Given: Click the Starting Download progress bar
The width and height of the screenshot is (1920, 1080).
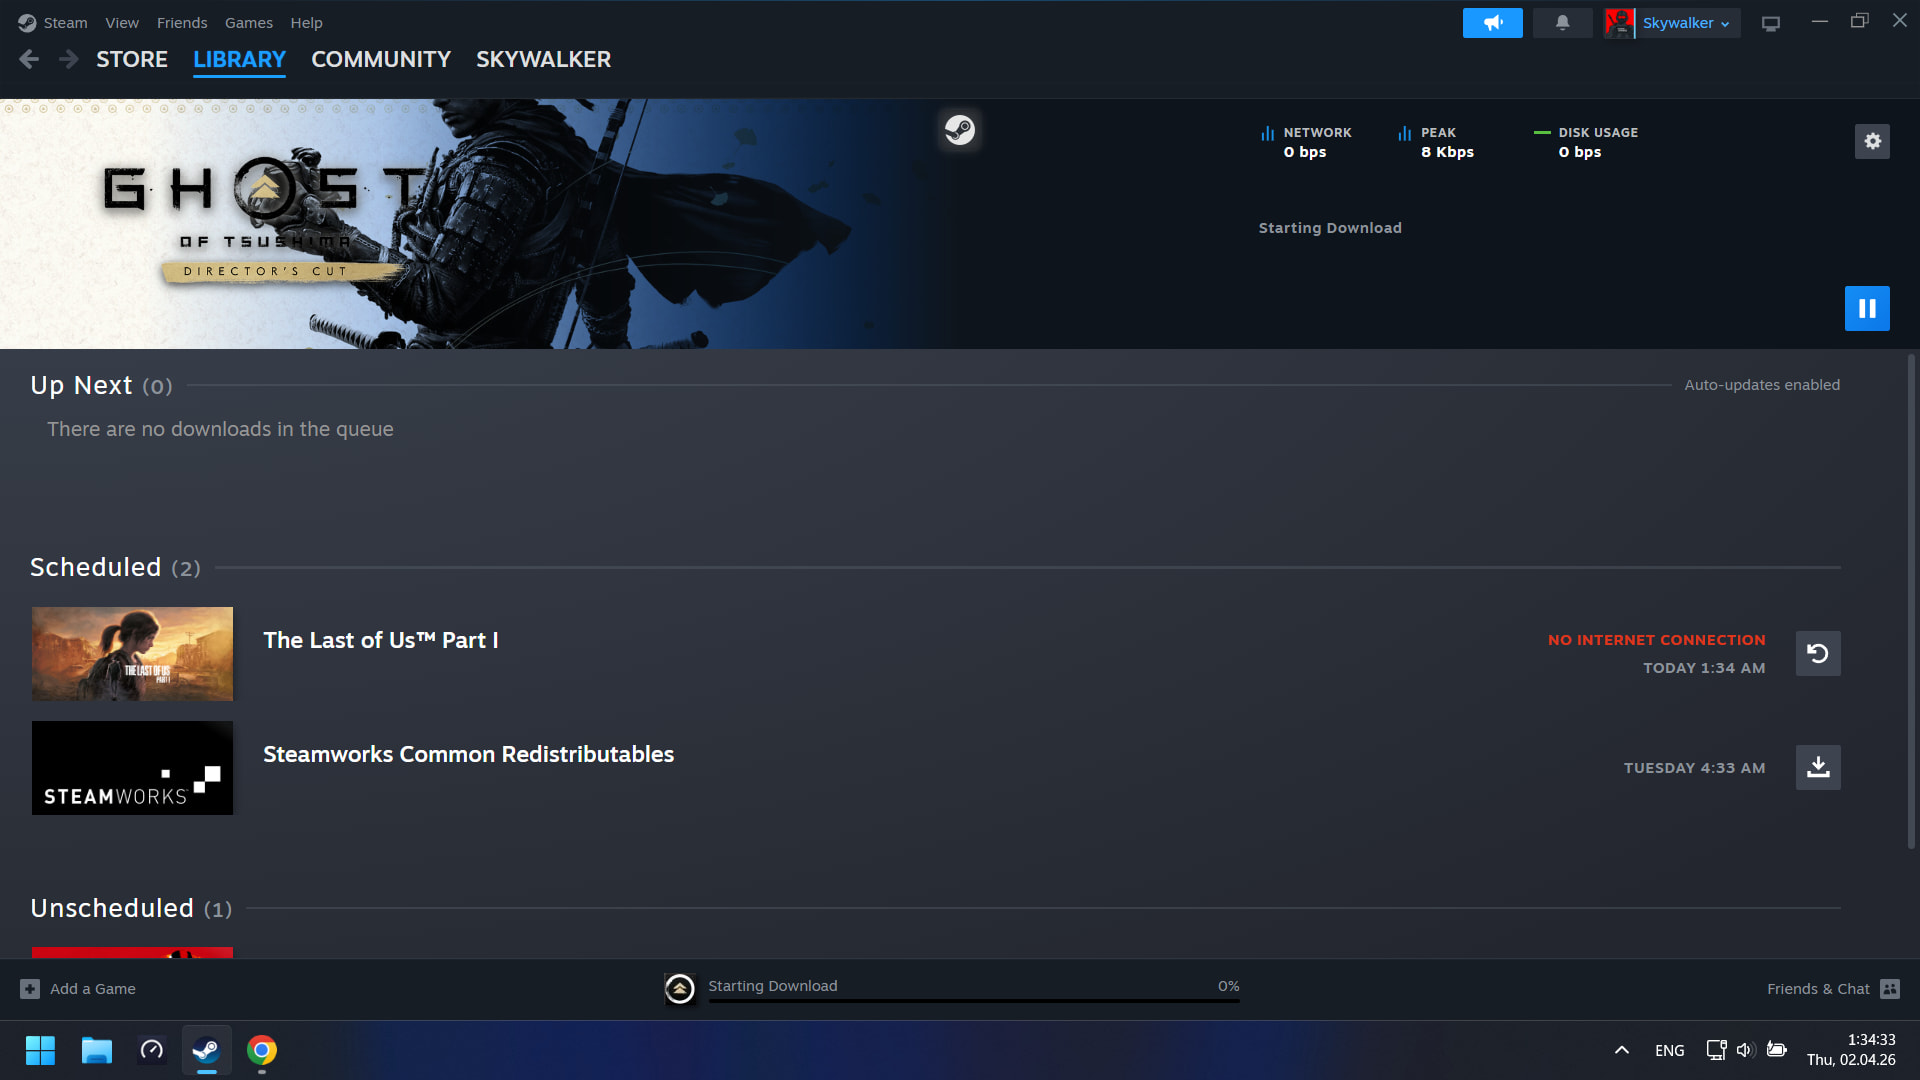Looking at the screenshot, I should point(973,999).
